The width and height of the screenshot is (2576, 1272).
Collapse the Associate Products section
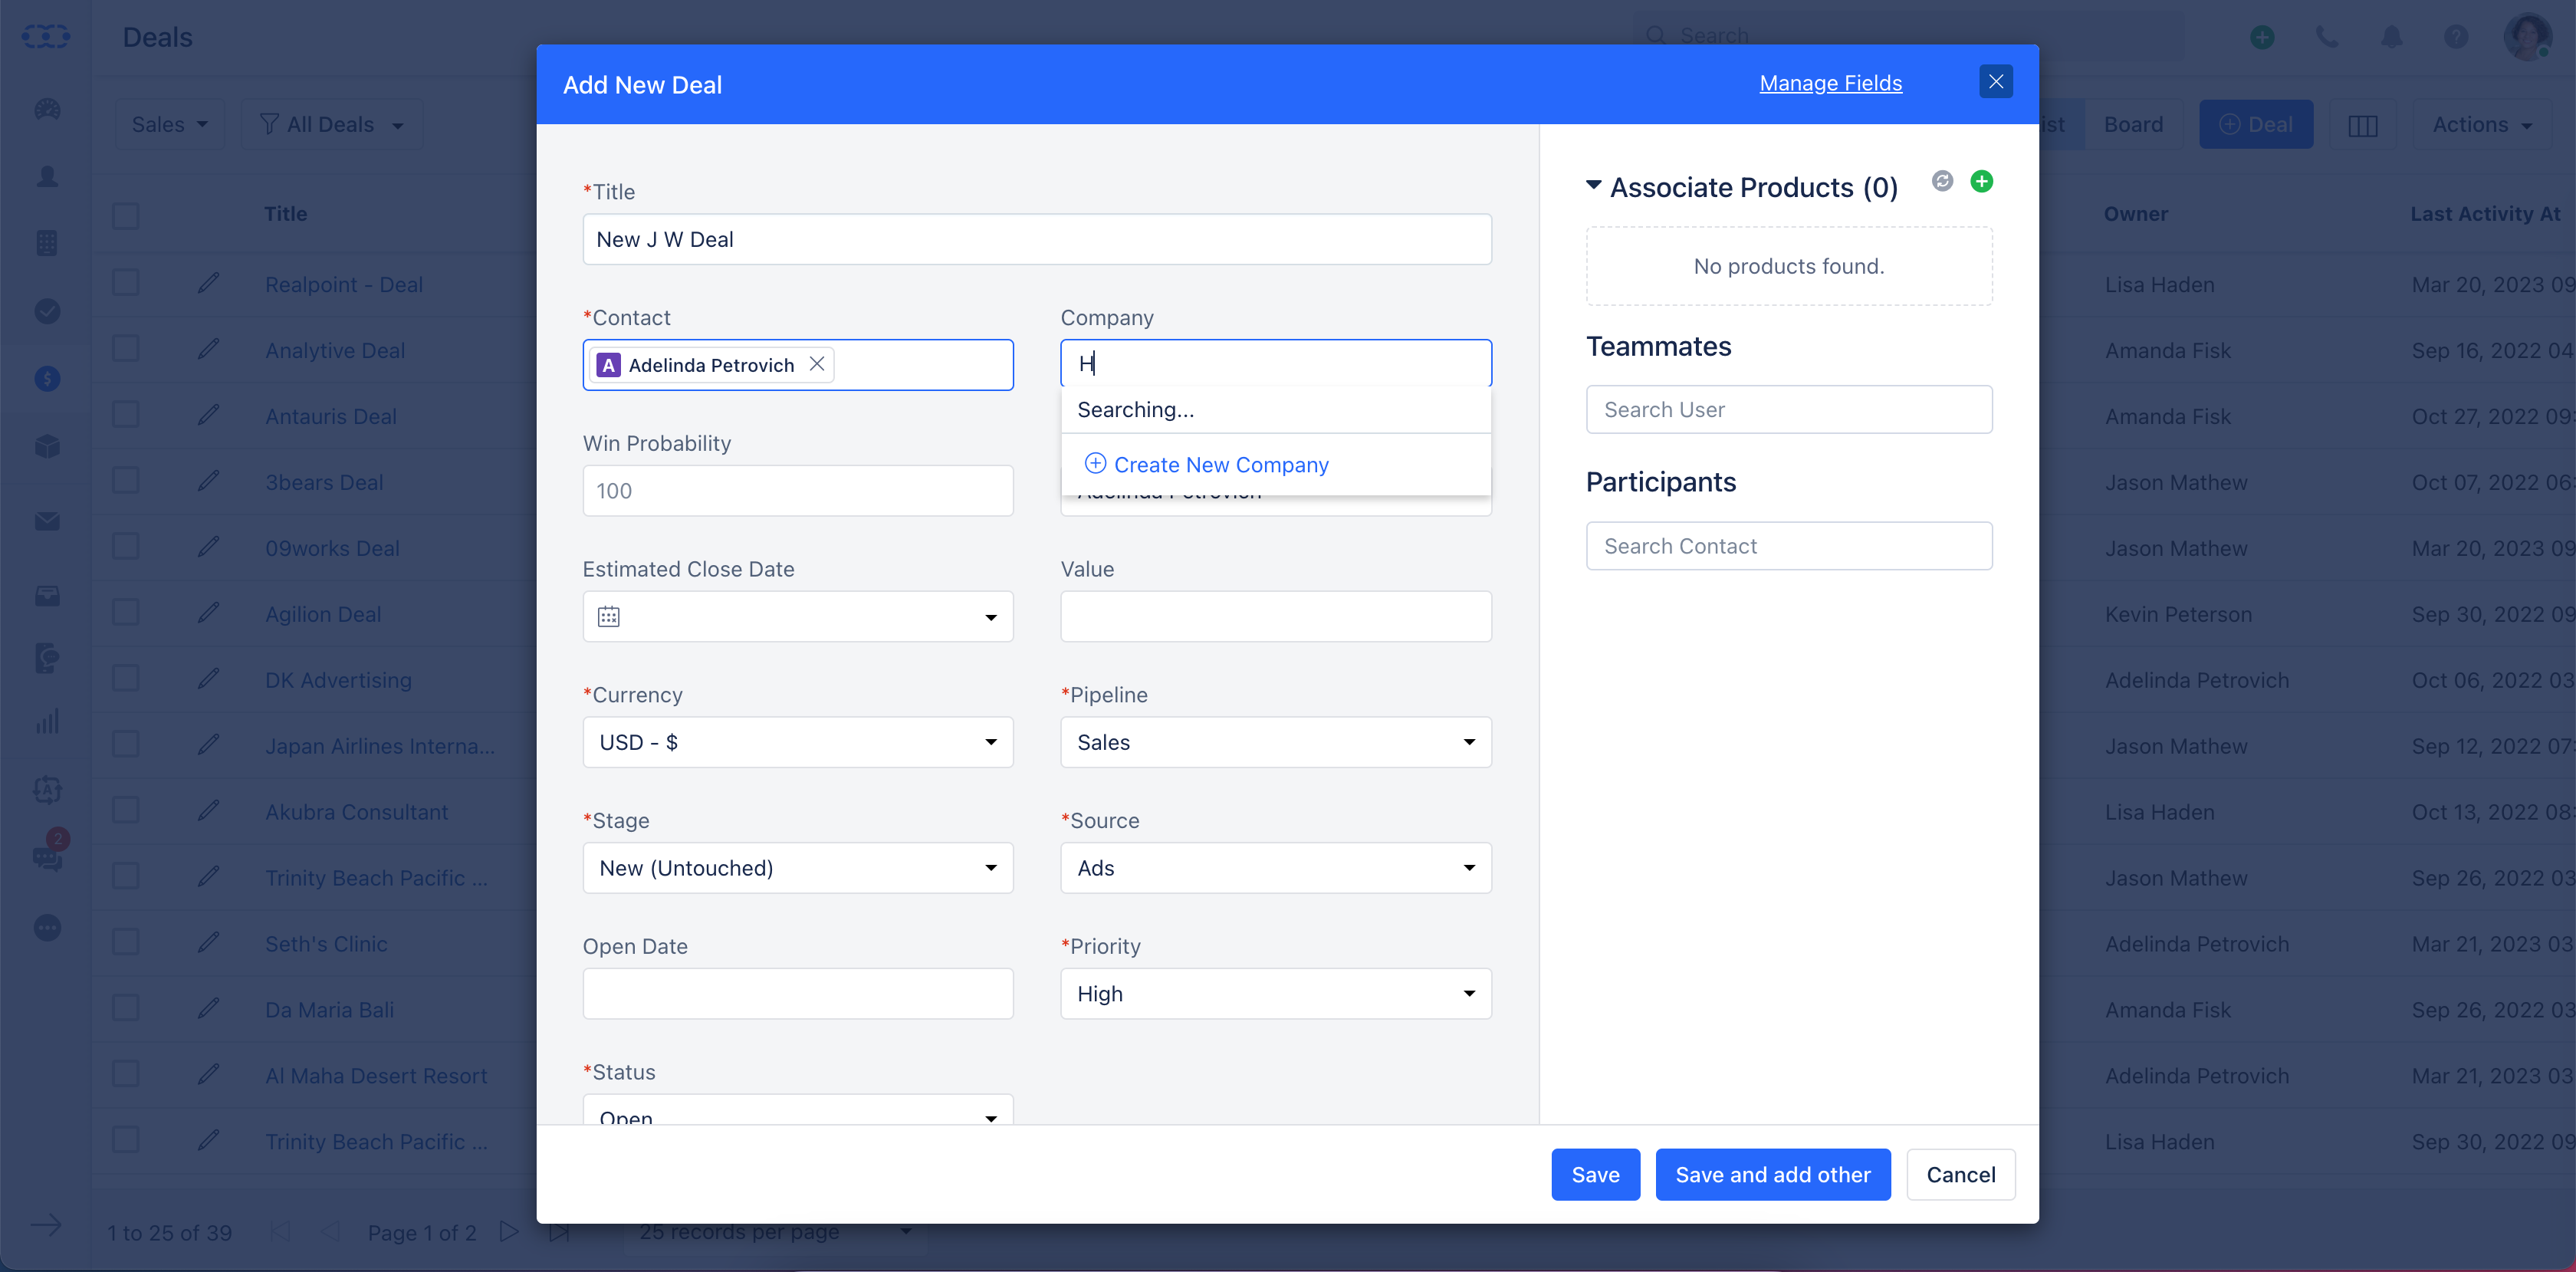tap(1594, 186)
